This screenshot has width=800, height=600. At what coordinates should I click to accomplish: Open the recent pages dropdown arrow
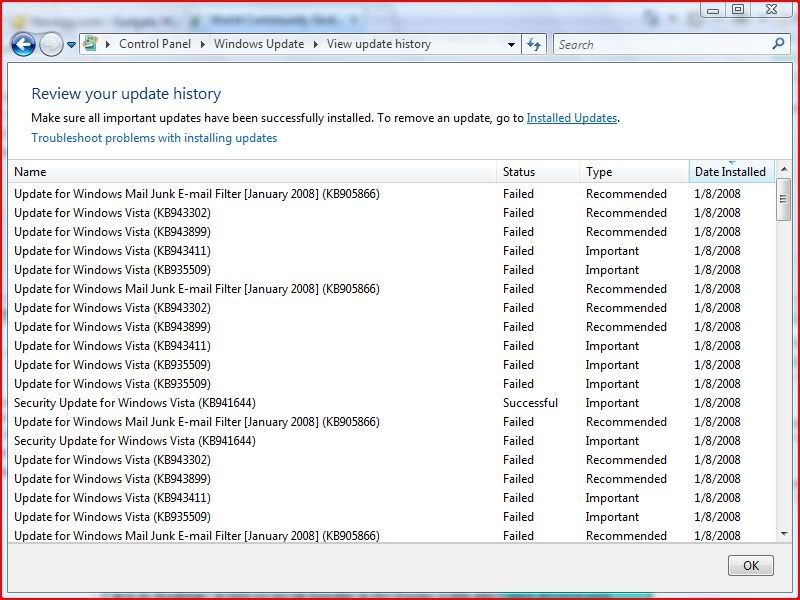click(x=72, y=45)
